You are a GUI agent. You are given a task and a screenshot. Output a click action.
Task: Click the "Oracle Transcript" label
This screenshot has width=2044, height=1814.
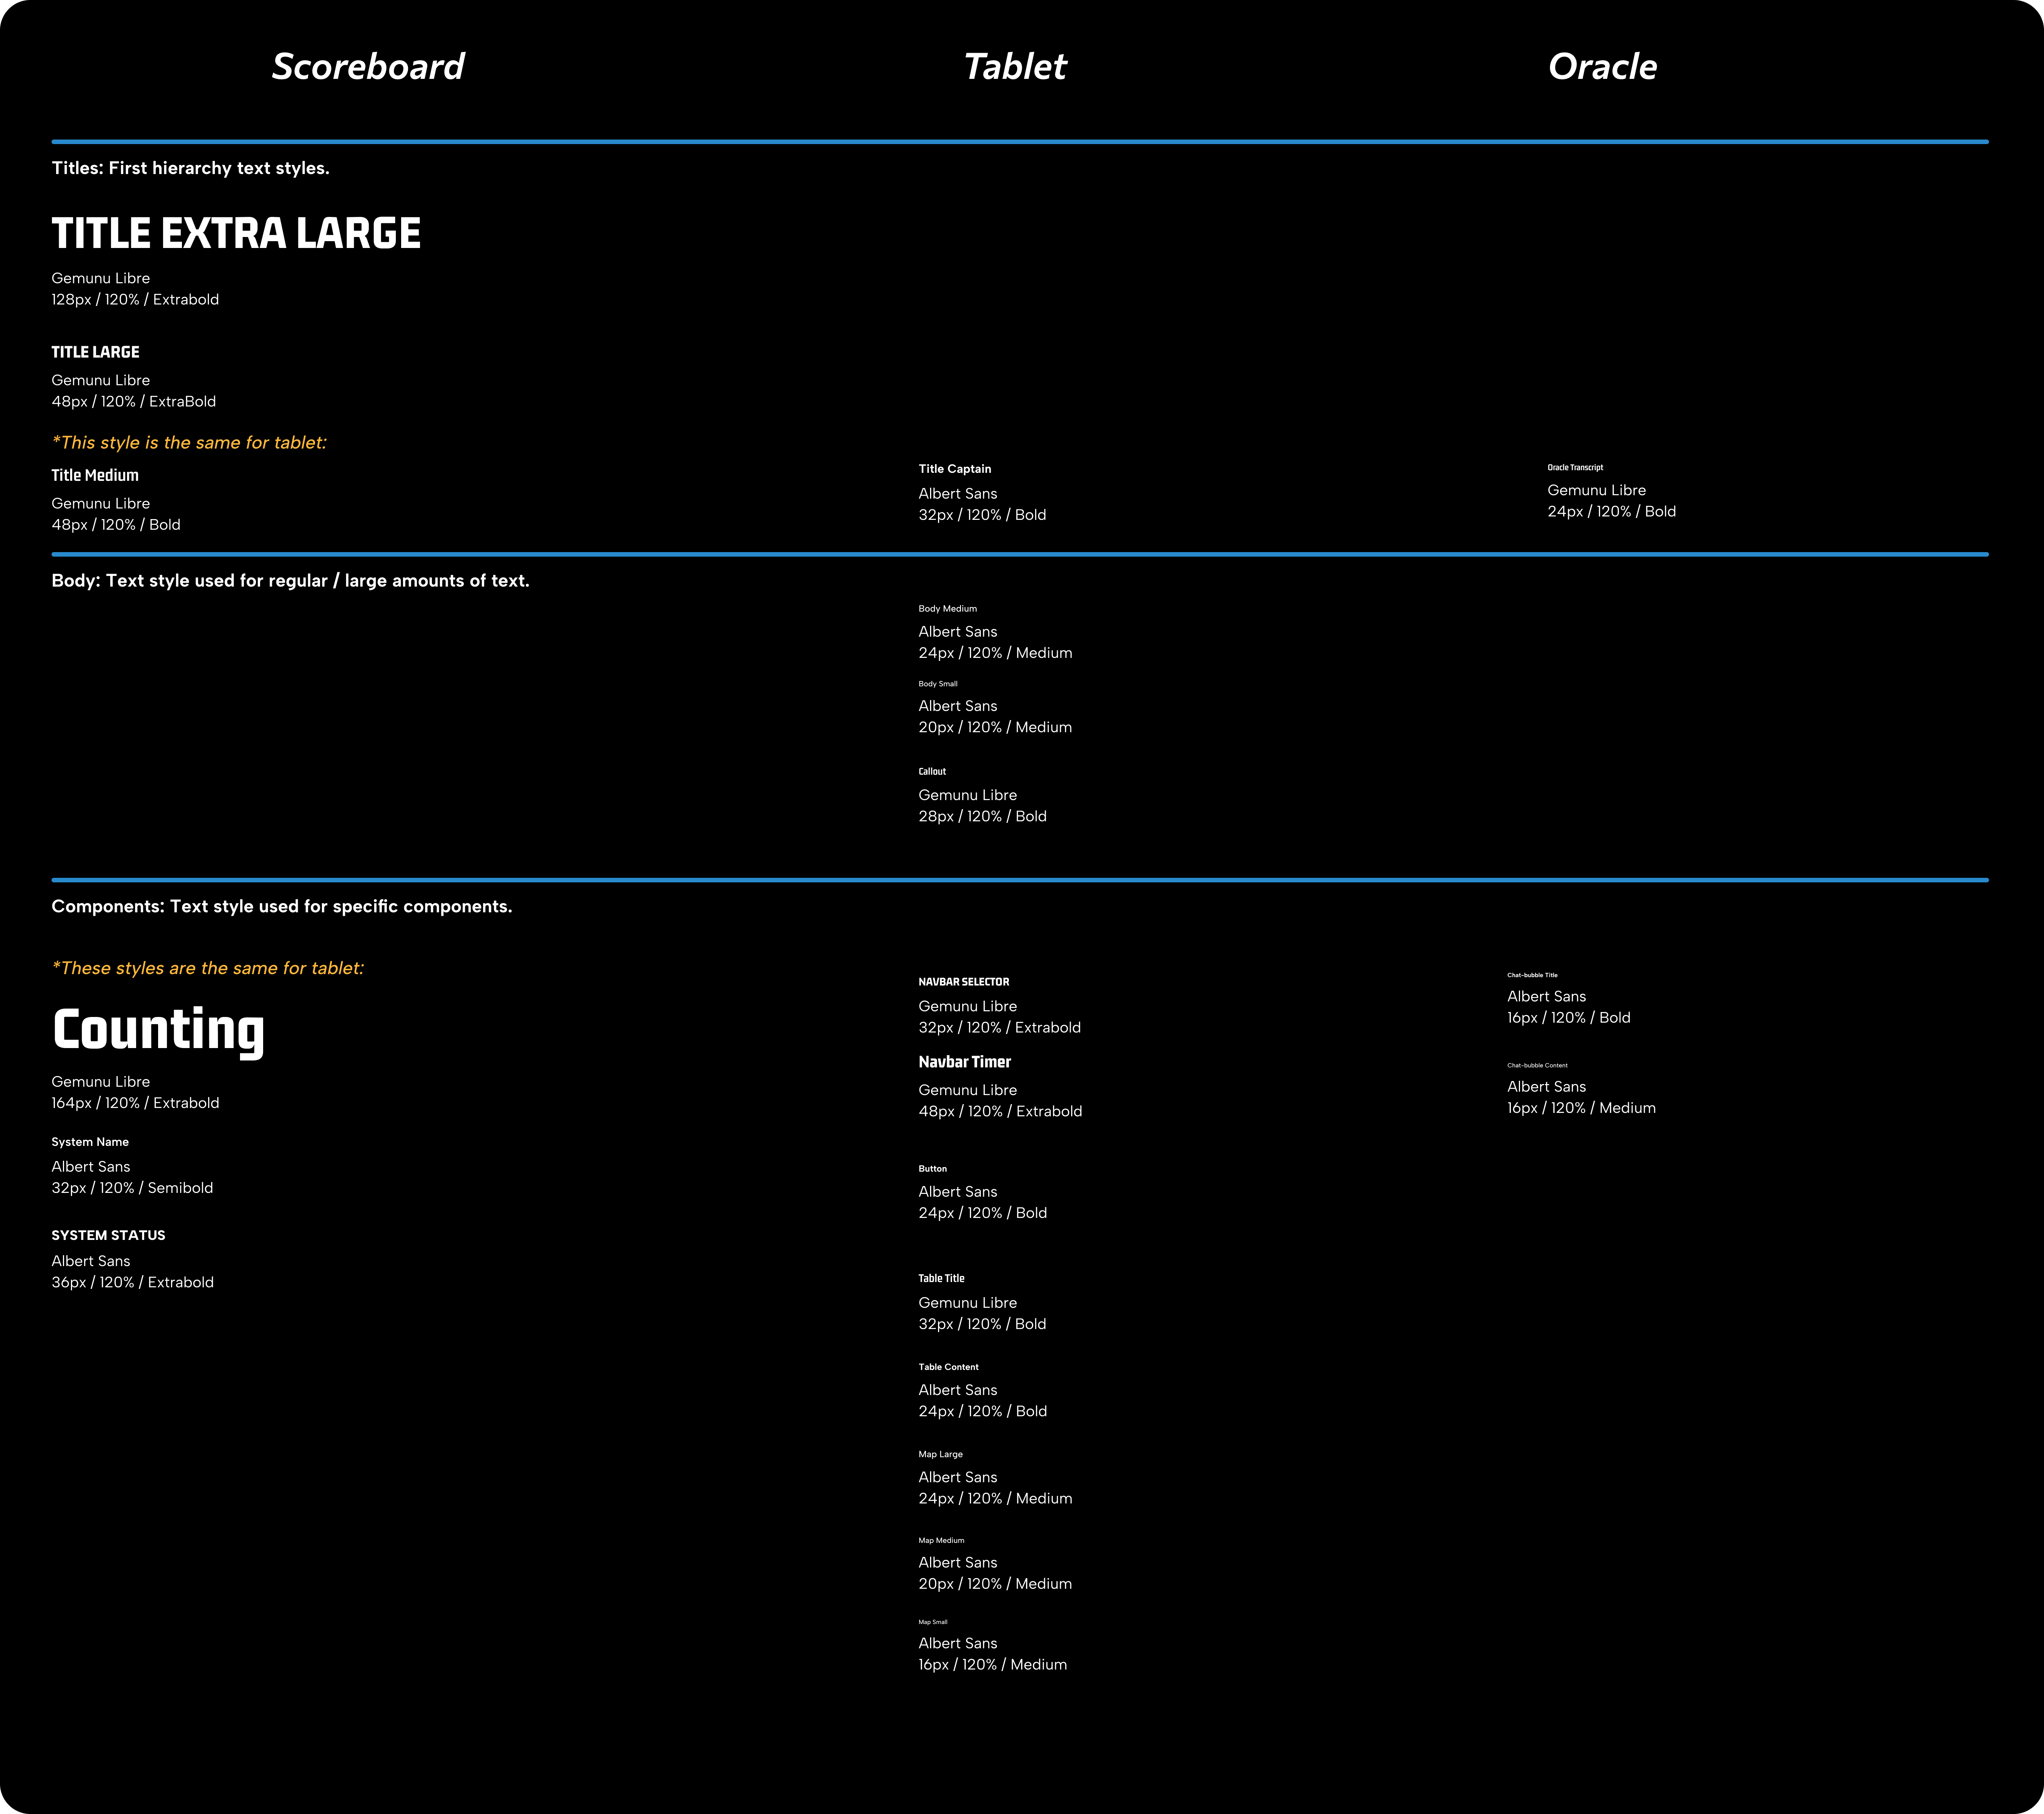click(x=1575, y=467)
